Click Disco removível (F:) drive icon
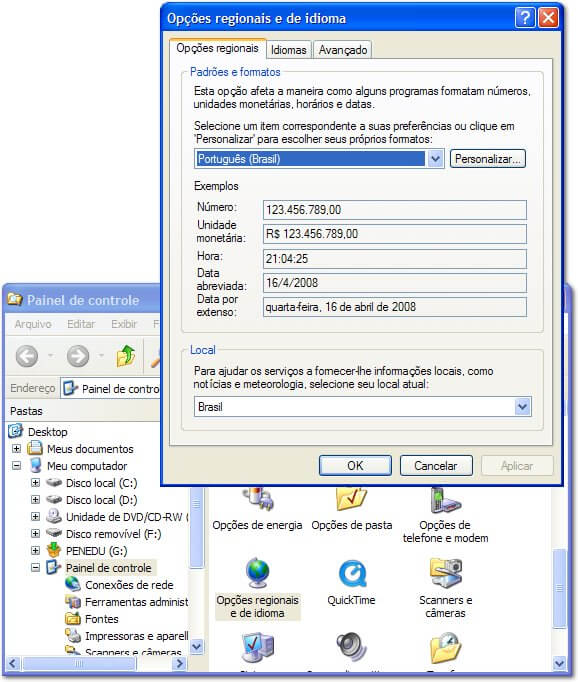 click(x=54, y=533)
